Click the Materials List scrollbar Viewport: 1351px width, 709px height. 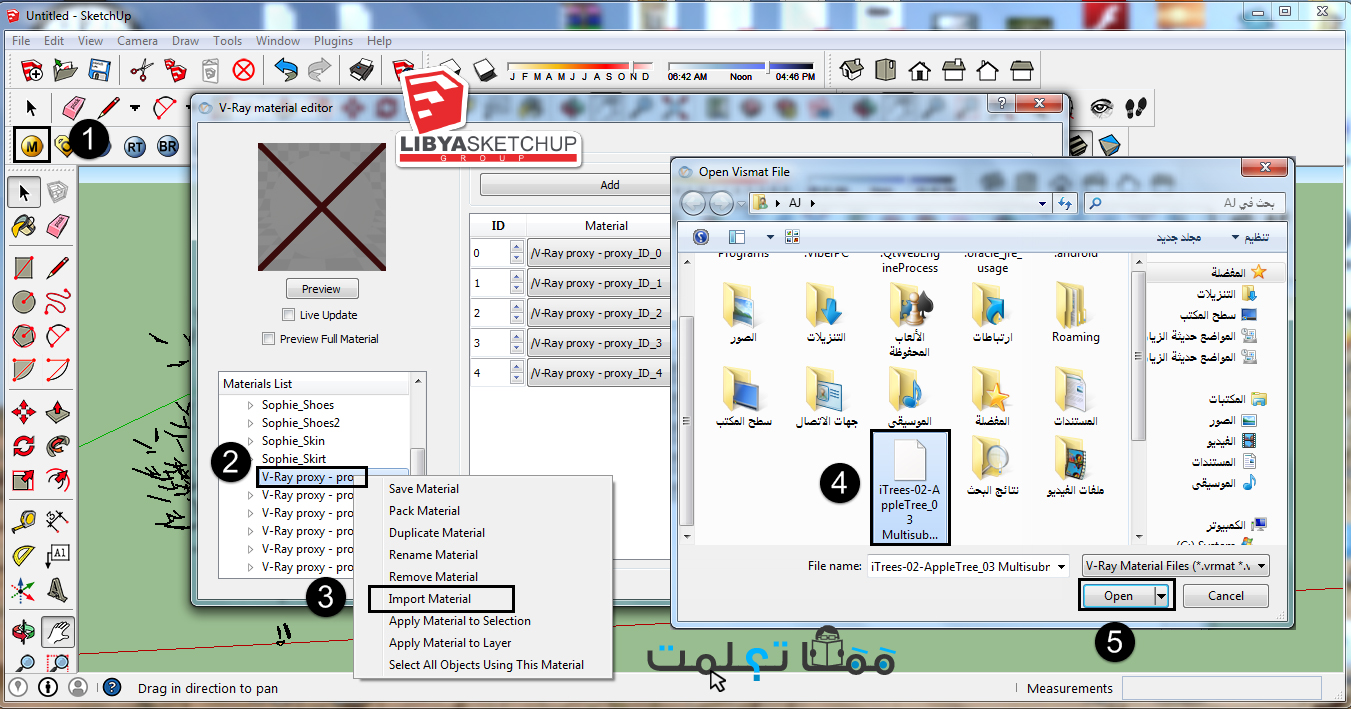pyautogui.click(x=419, y=475)
